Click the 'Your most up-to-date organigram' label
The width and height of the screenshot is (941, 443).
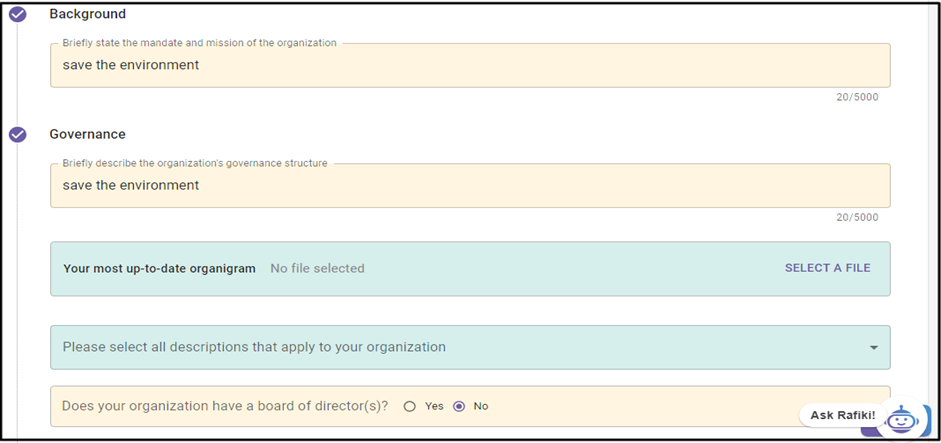tap(160, 268)
